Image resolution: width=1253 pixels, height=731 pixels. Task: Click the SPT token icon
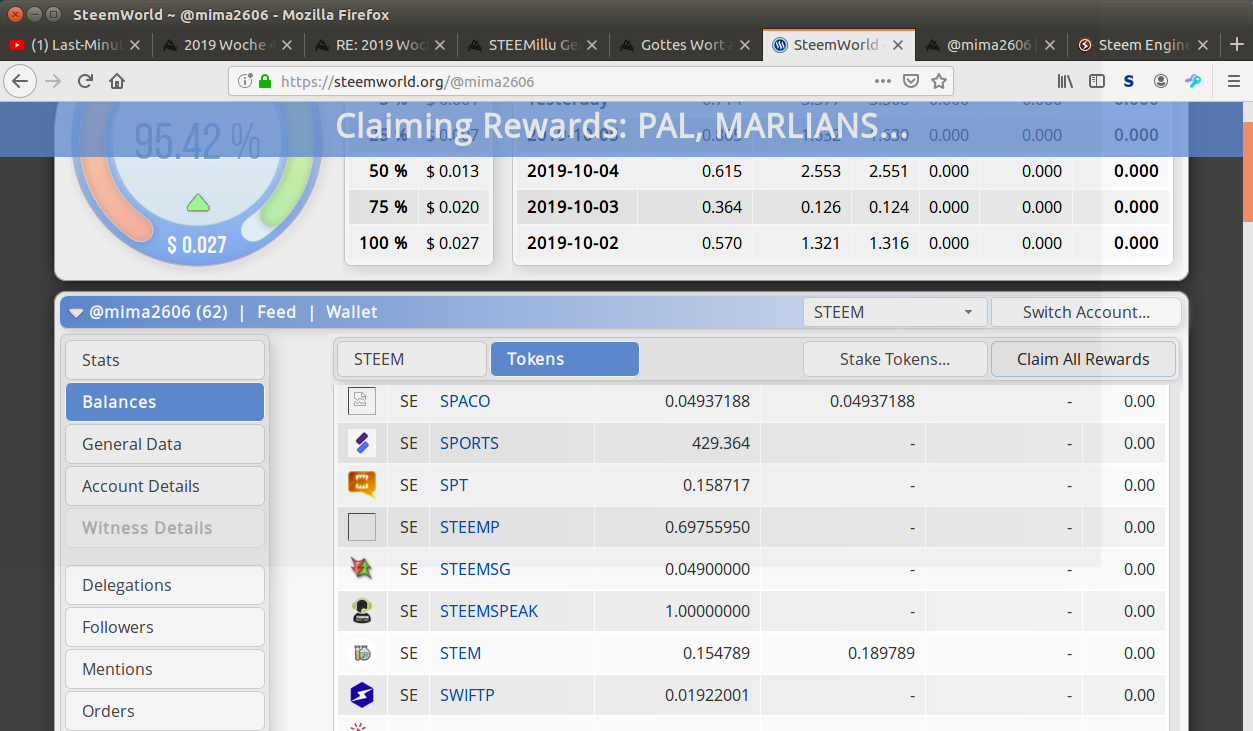coord(361,485)
